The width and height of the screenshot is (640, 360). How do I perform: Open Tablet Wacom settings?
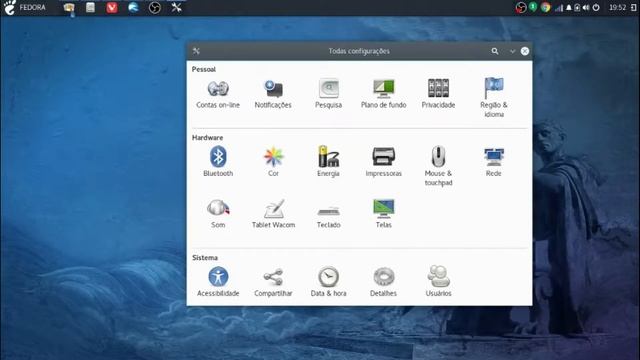pyautogui.click(x=273, y=213)
